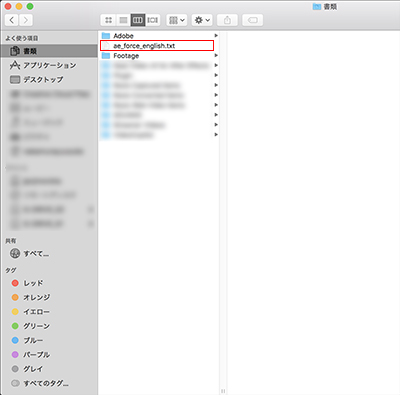Viewport: 400px width, 395px height.
Task: Expand the Footage folder arrow
Action: coord(216,56)
